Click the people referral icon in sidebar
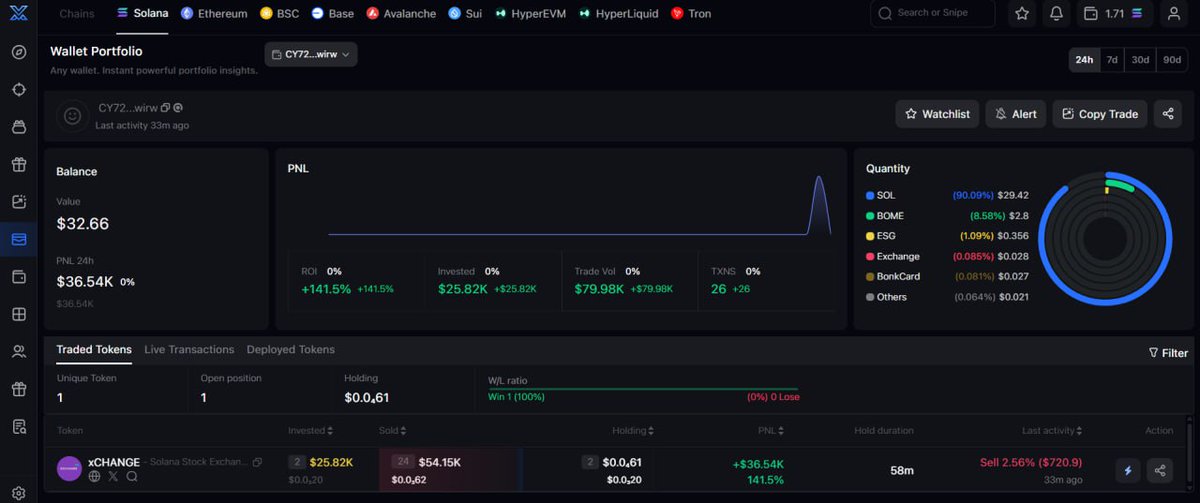 [19, 351]
